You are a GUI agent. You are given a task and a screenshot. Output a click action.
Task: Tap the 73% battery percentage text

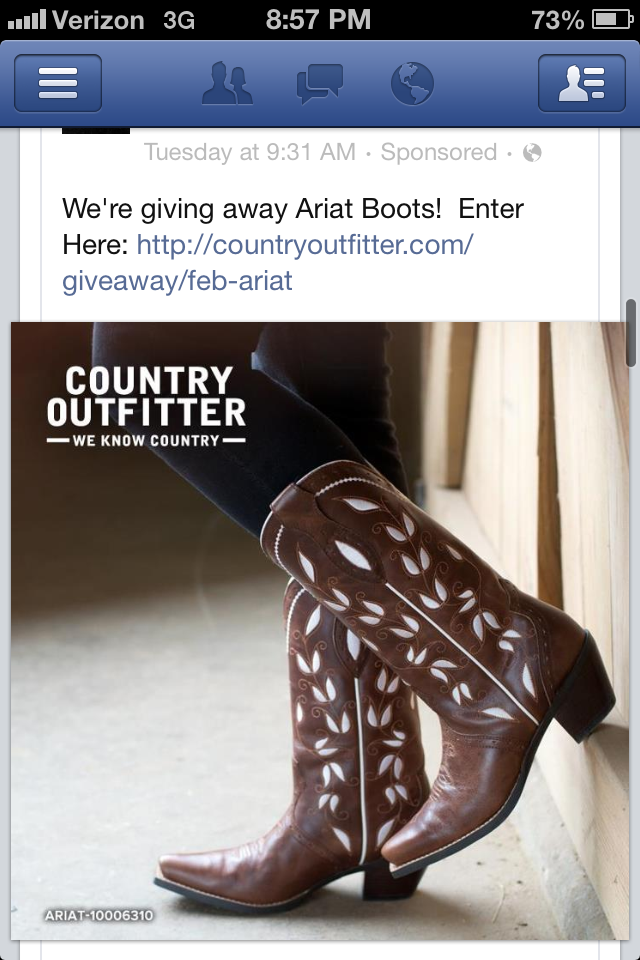tap(557, 20)
